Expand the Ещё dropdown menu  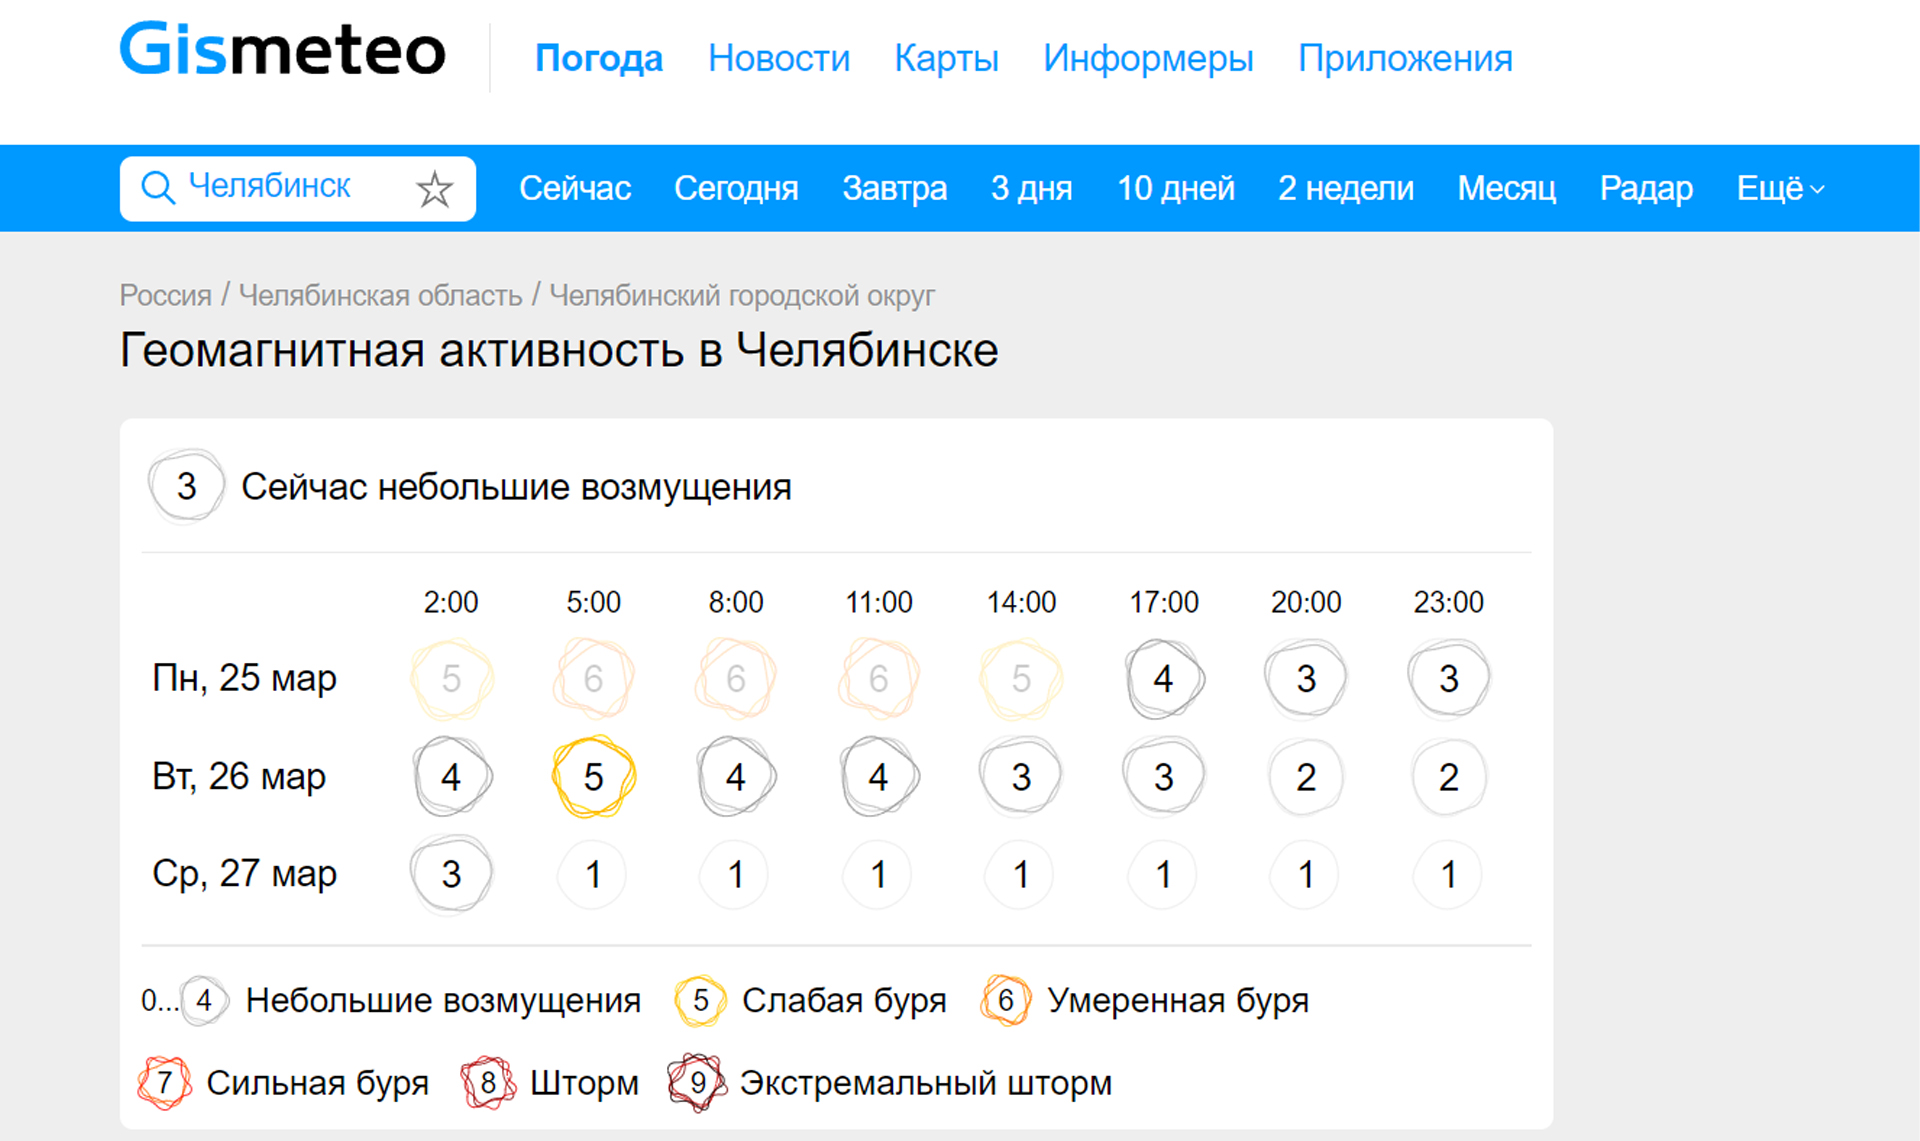click(1780, 188)
